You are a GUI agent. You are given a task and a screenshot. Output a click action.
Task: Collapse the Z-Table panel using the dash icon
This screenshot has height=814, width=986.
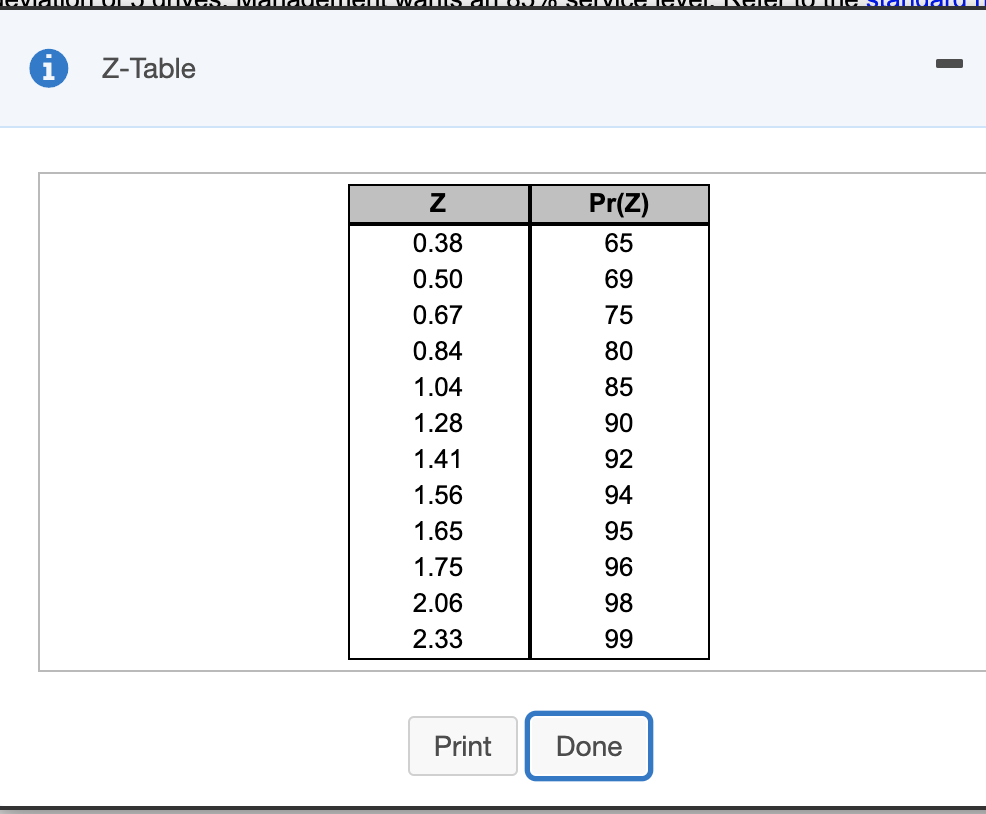coord(949,64)
